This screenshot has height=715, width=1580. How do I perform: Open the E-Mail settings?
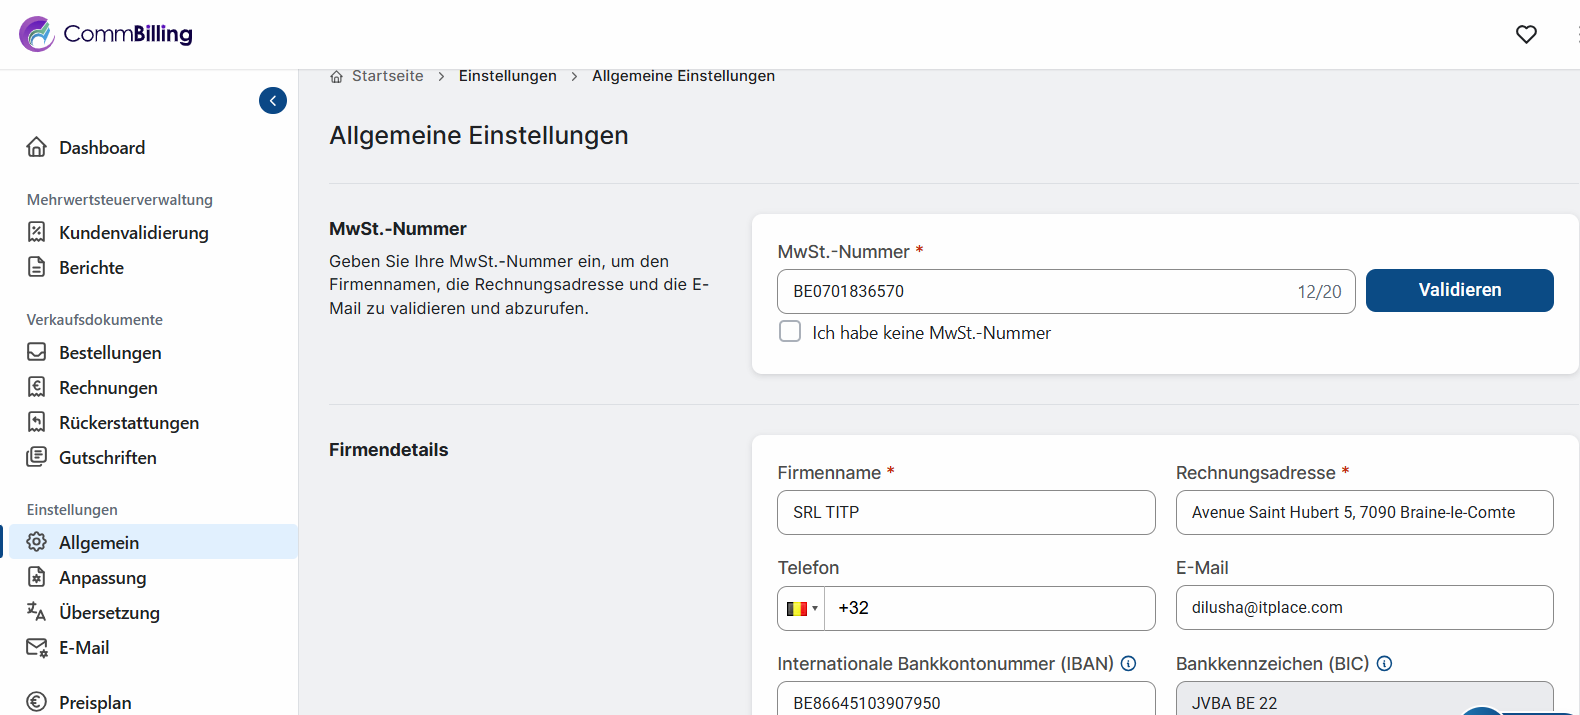coord(84,648)
